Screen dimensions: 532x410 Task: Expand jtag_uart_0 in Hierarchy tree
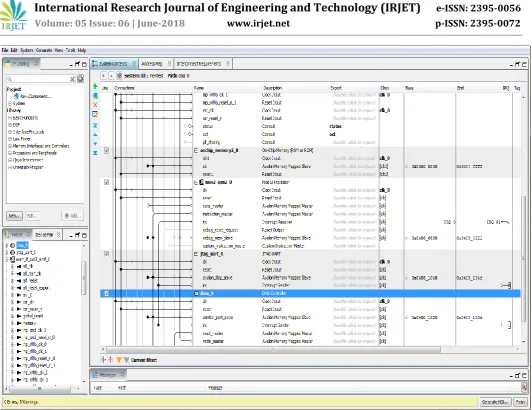coord(6,252)
